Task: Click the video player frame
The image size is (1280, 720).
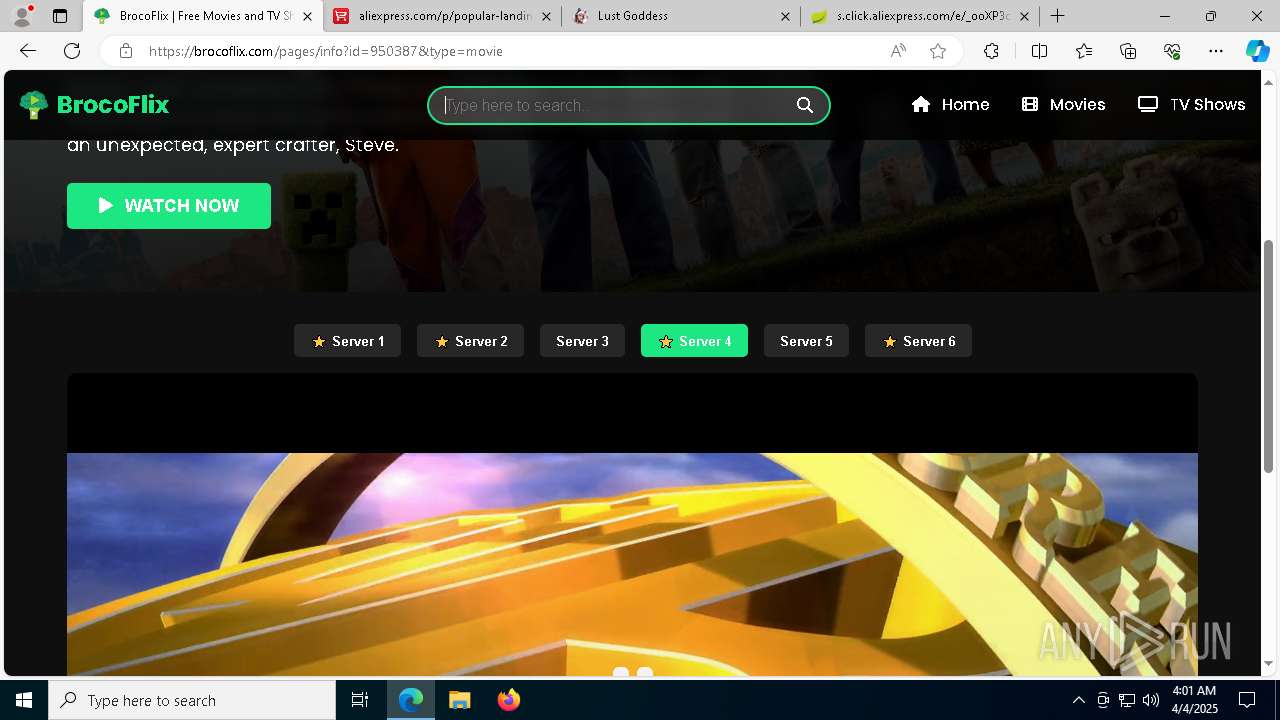Action: [632, 525]
